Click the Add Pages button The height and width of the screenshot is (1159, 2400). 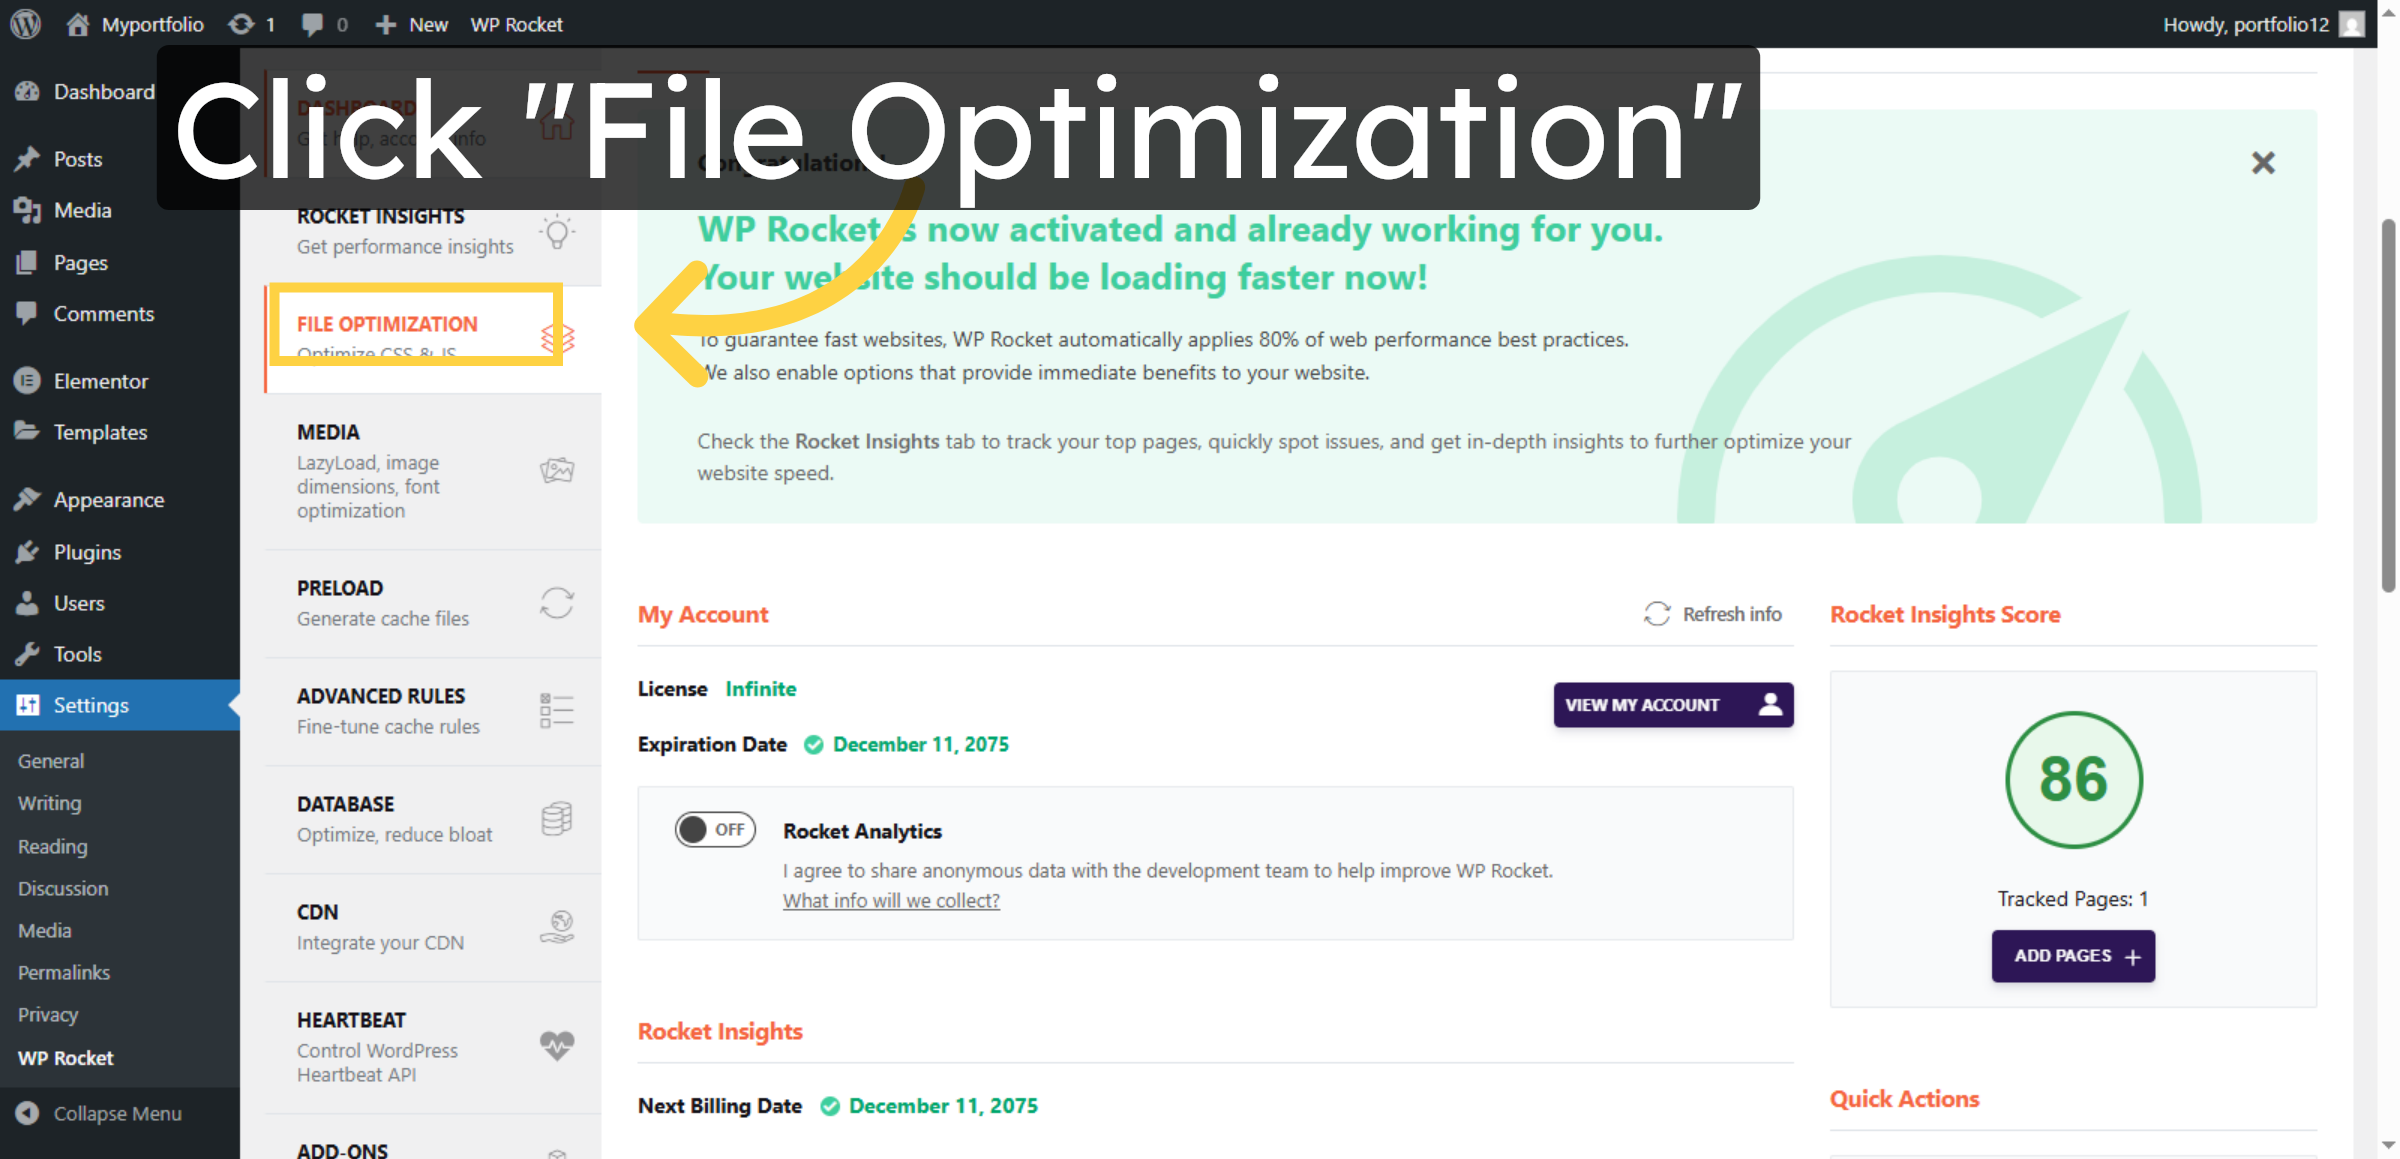[x=2073, y=956]
